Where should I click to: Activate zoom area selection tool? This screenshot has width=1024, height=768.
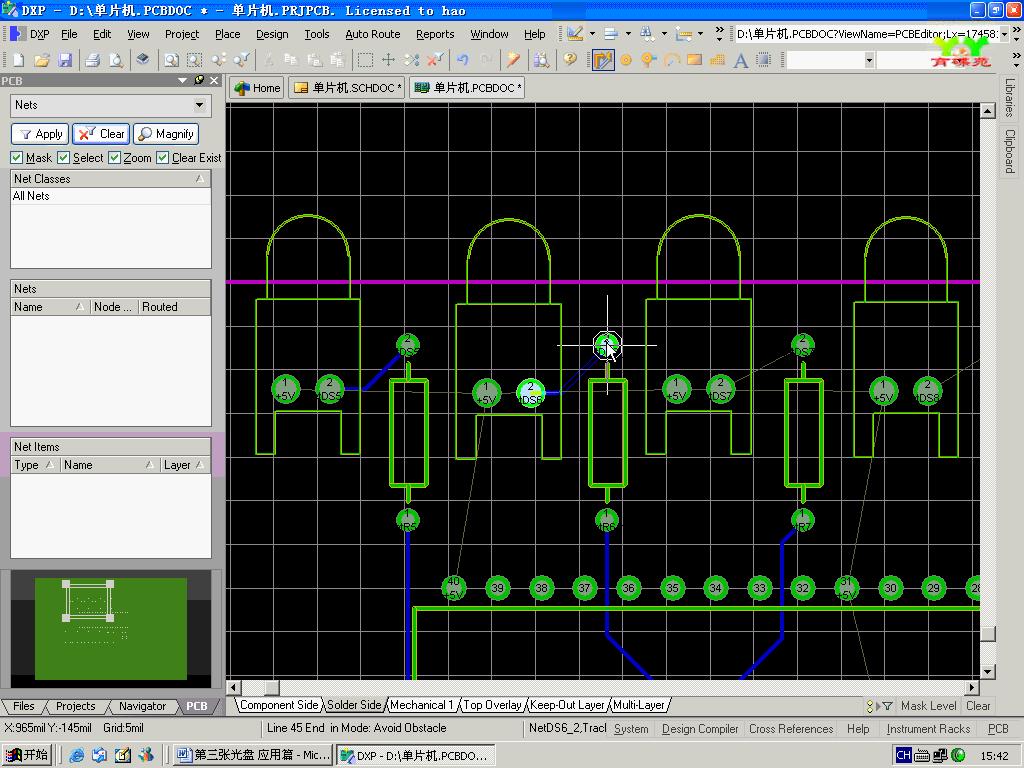coord(195,60)
